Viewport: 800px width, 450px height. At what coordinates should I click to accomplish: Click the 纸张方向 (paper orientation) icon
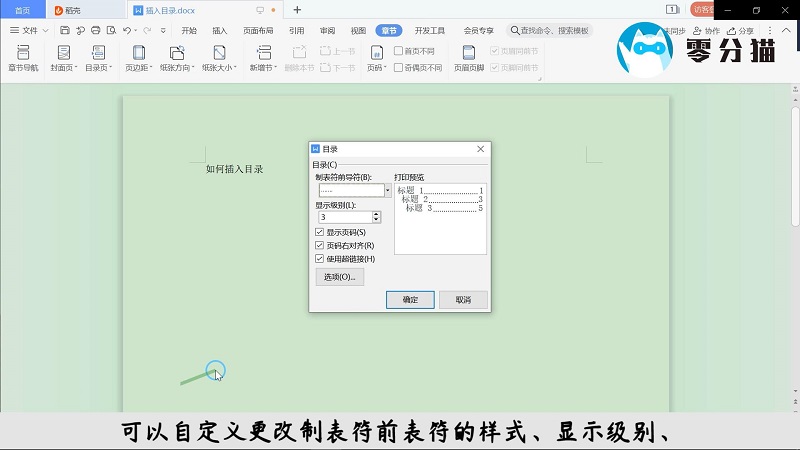pyautogui.click(x=177, y=52)
